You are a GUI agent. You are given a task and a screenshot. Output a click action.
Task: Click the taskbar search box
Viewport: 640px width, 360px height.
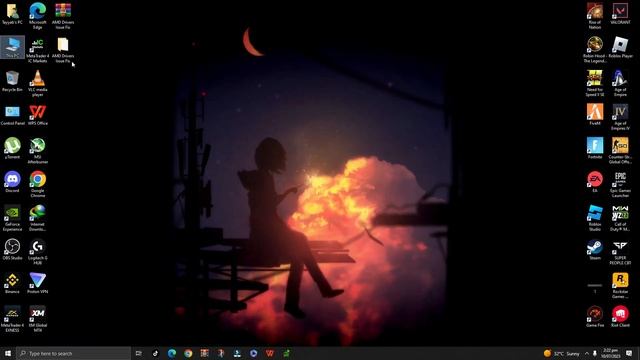point(74,353)
